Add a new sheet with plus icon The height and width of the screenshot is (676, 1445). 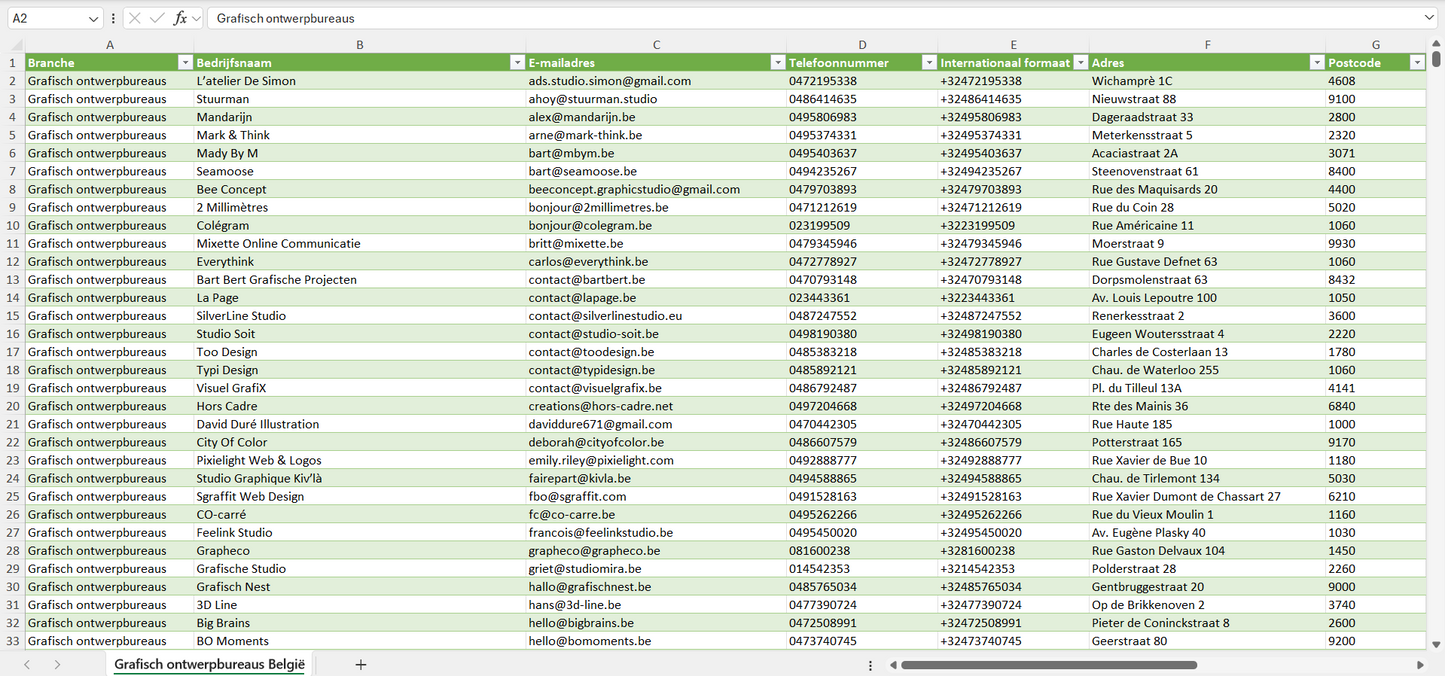pyautogui.click(x=361, y=665)
